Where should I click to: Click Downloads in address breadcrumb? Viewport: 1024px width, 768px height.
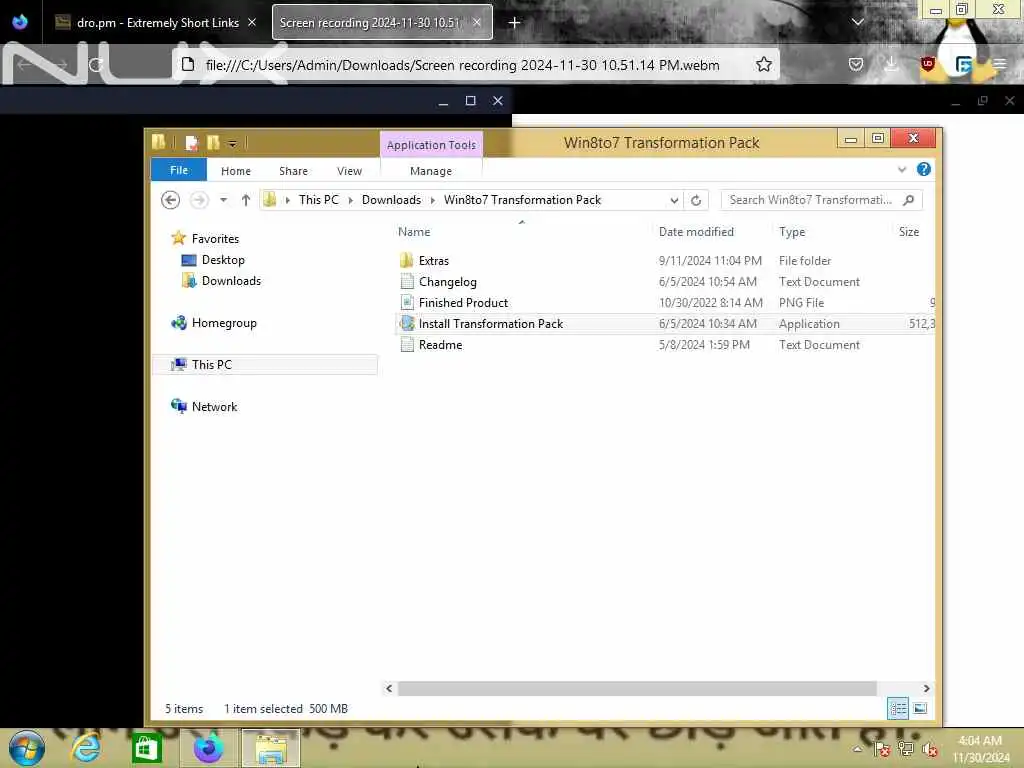tap(391, 200)
